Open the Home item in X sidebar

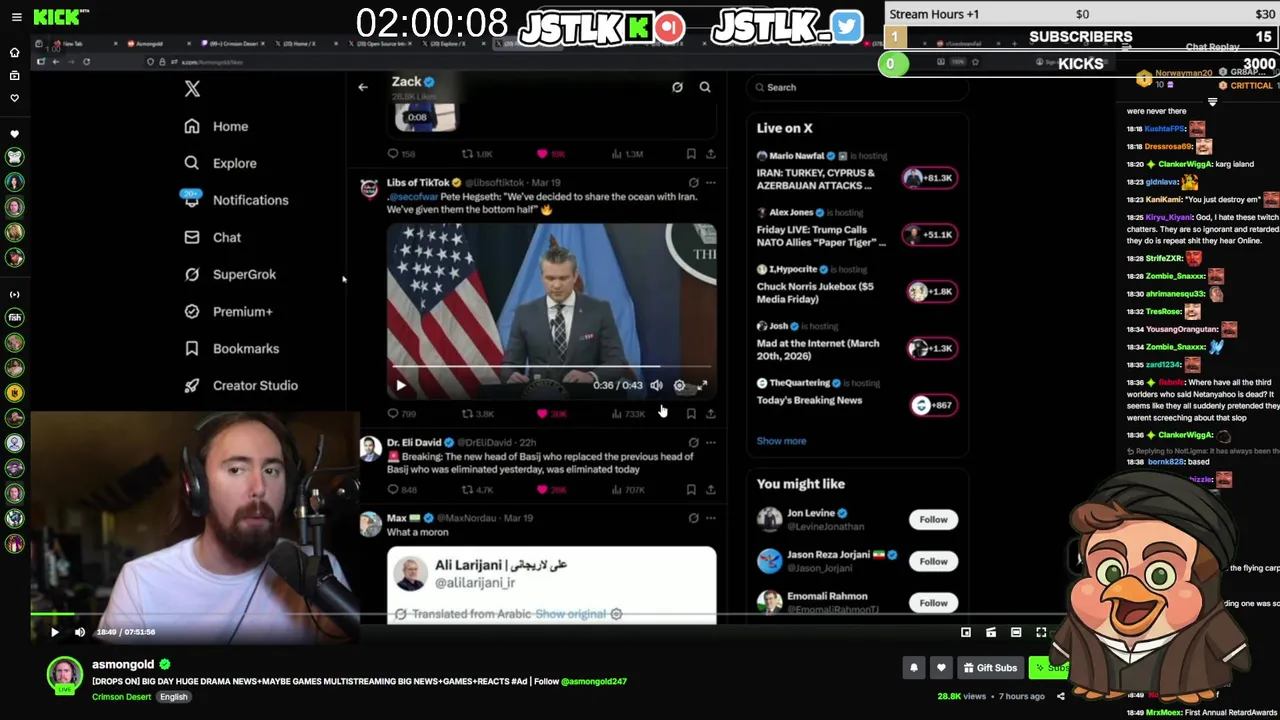pos(216,126)
